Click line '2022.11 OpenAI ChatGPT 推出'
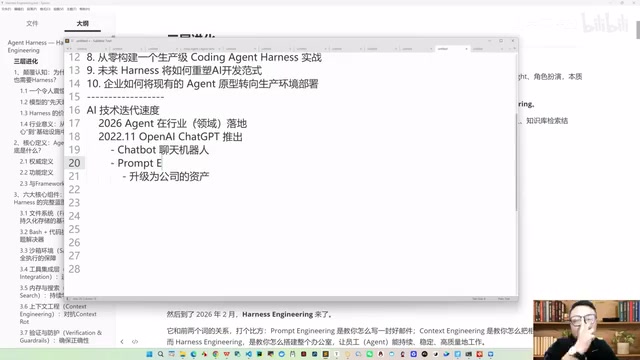 (170, 137)
